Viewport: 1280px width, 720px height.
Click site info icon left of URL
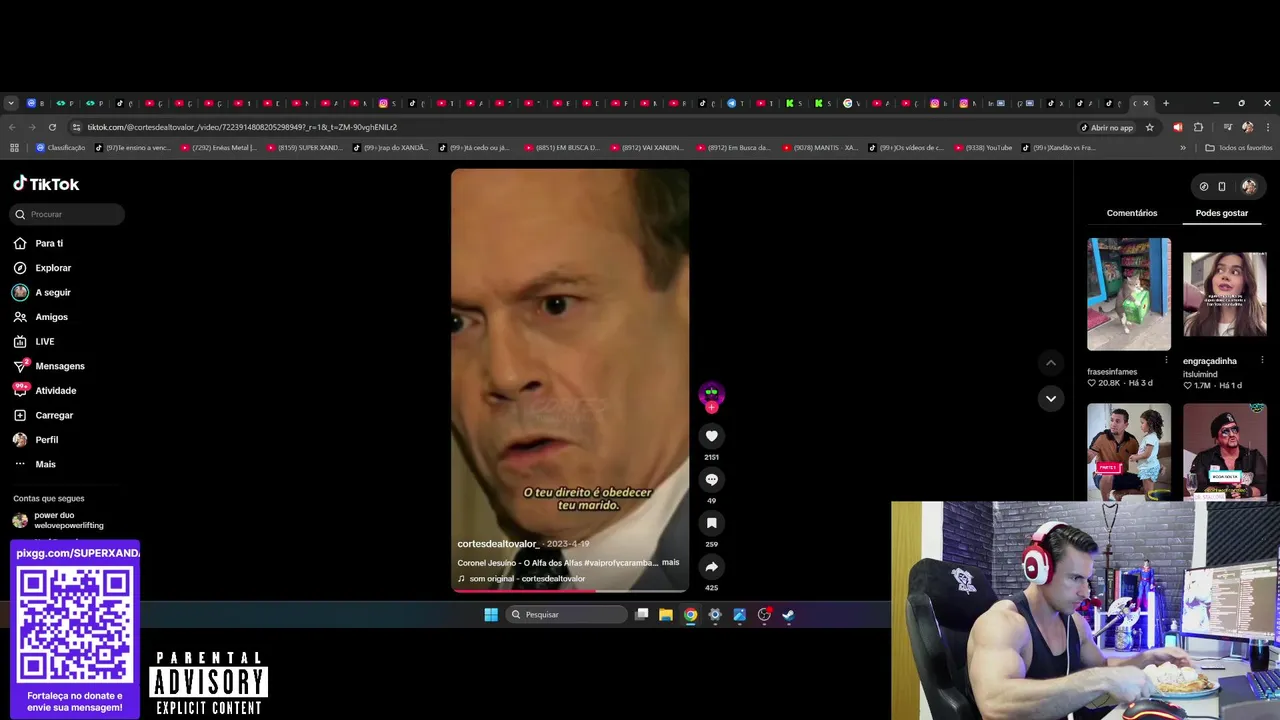pos(76,127)
